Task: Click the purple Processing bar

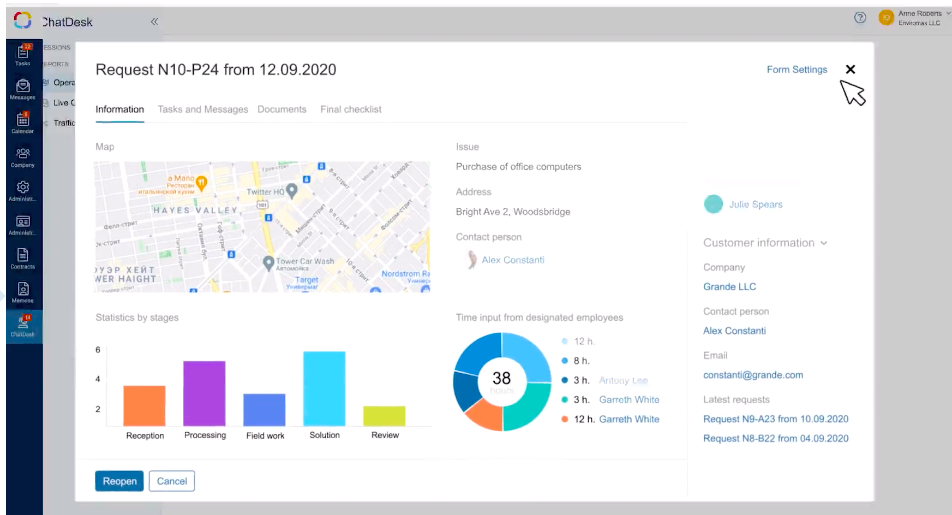Action: 205,394
